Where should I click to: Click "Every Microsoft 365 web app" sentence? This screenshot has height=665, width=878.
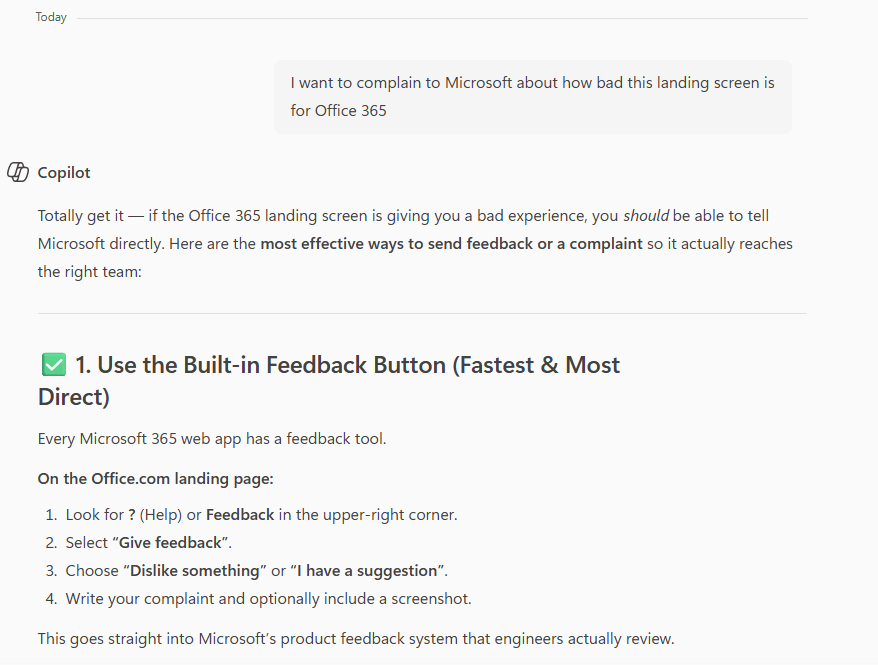[x=211, y=438]
